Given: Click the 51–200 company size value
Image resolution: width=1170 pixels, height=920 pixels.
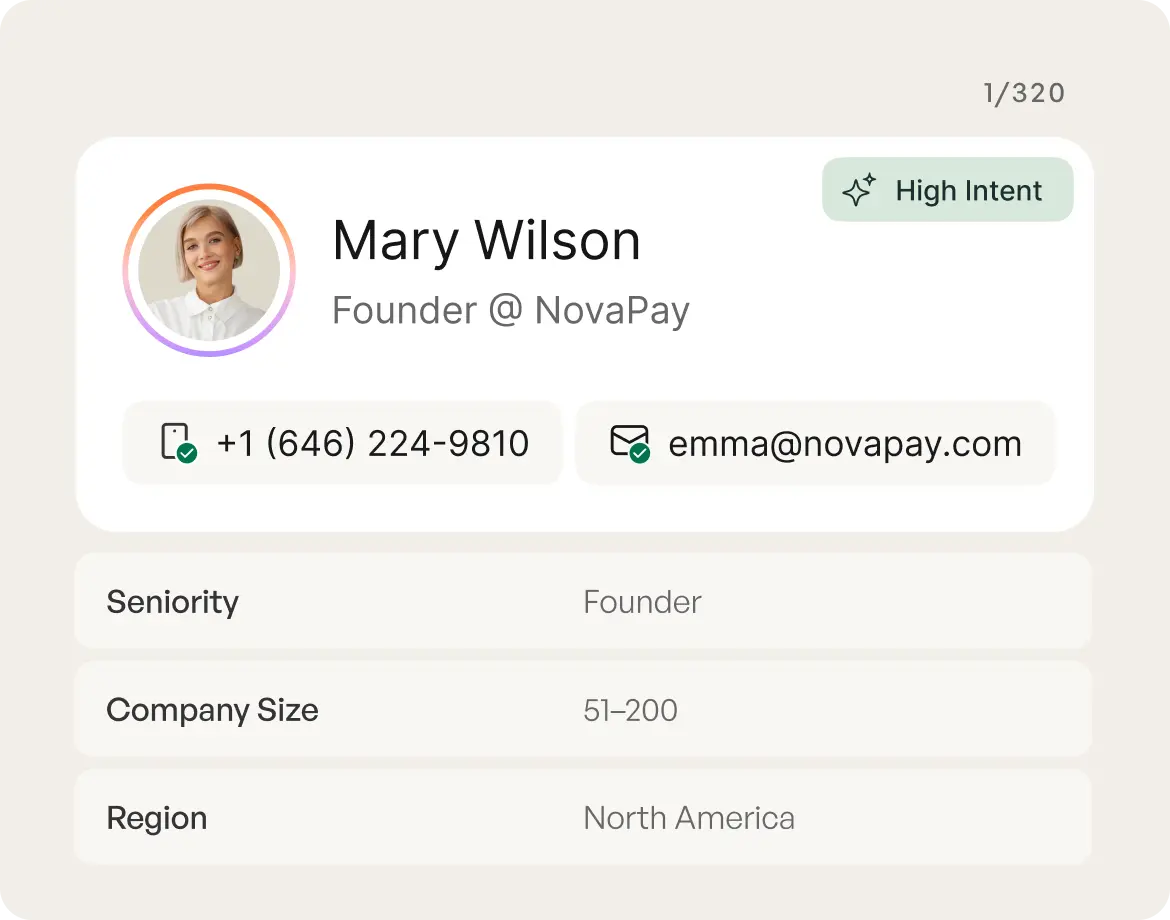Looking at the screenshot, I should click(630, 710).
